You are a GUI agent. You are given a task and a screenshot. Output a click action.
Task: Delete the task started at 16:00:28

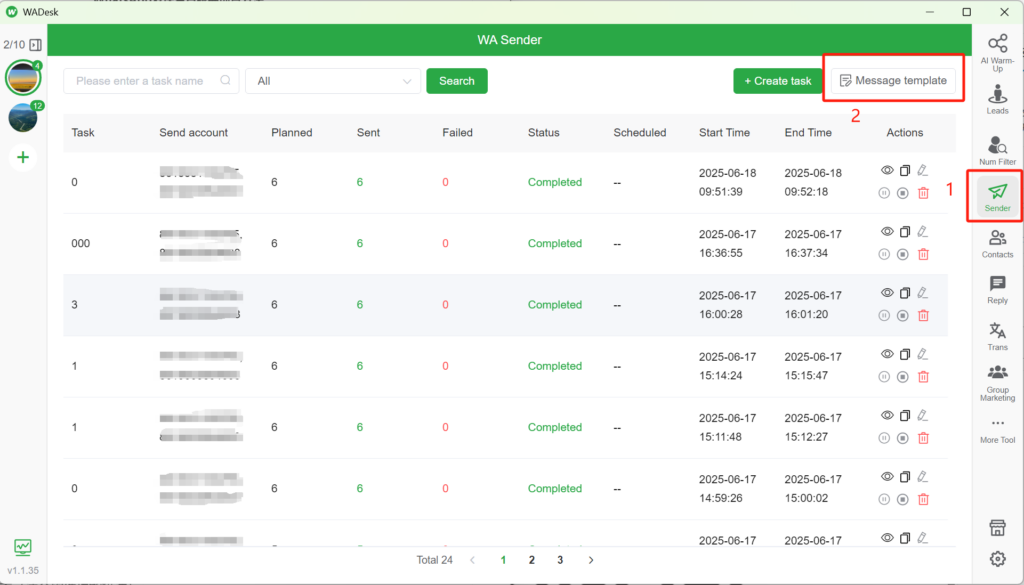[923, 315]
